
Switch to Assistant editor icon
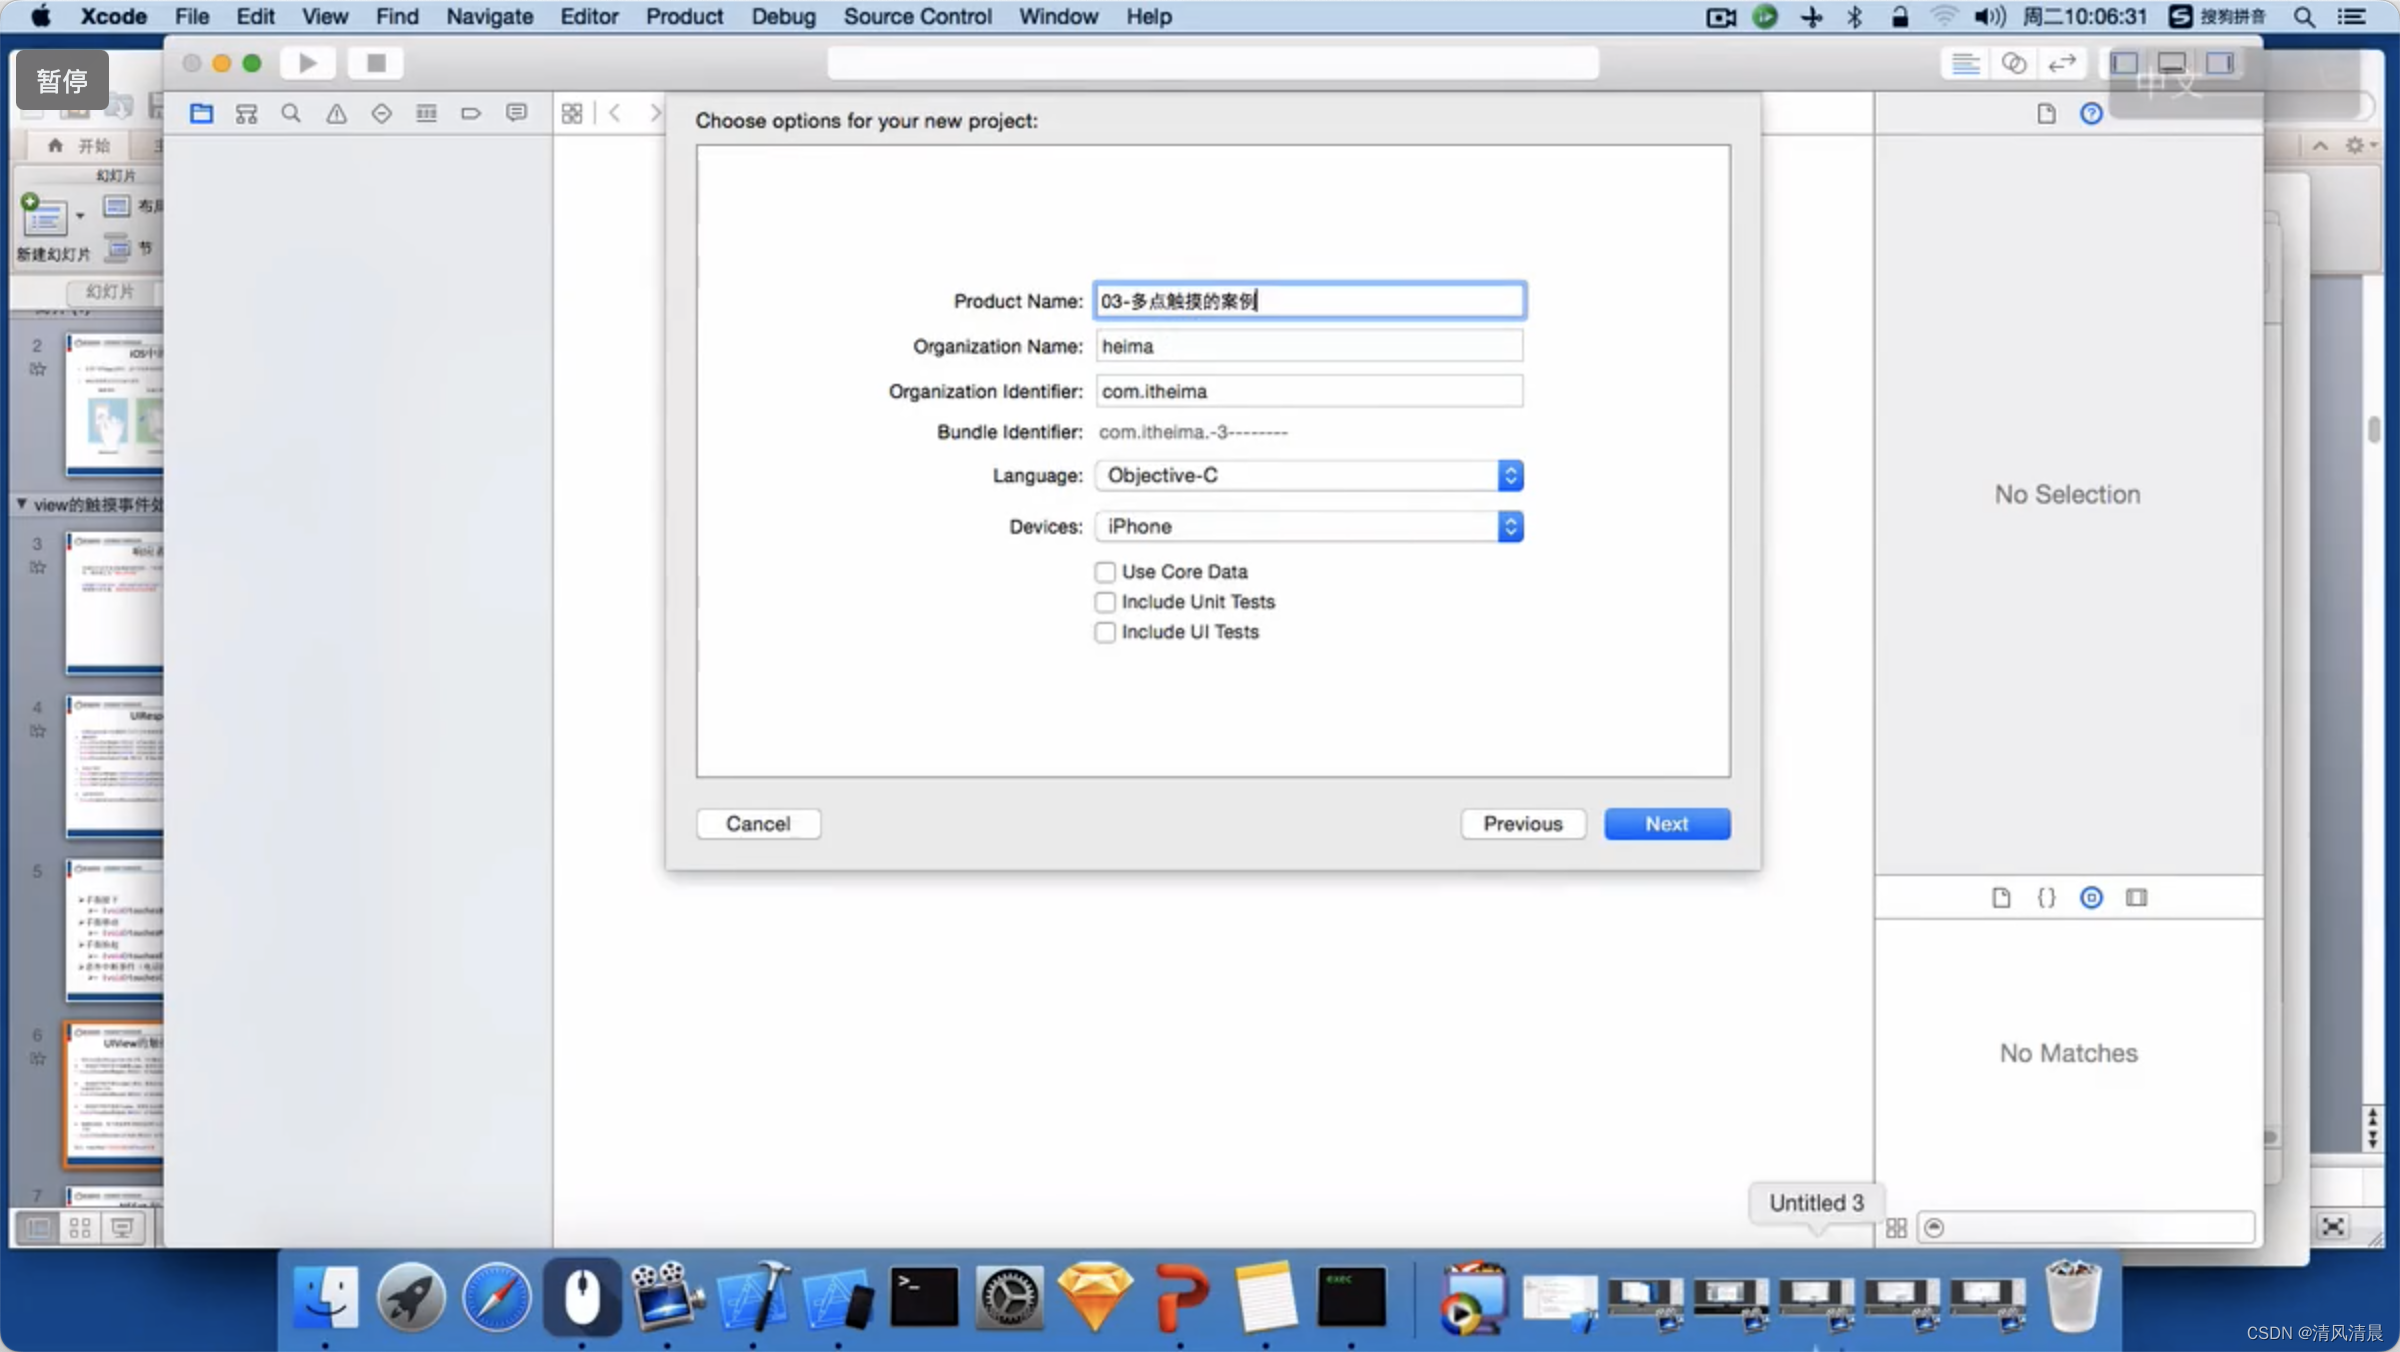point(2013,63)
